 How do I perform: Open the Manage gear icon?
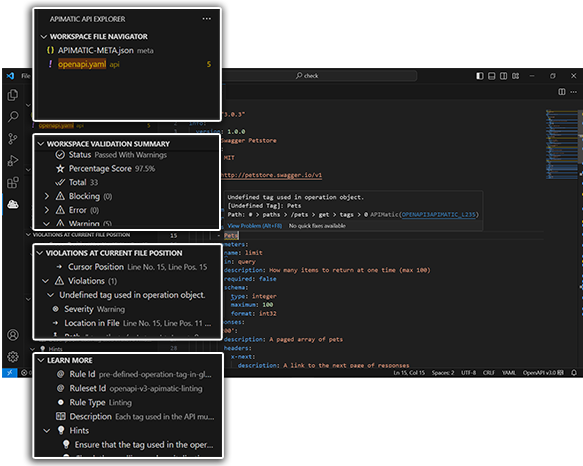click(x=13, y=357)
